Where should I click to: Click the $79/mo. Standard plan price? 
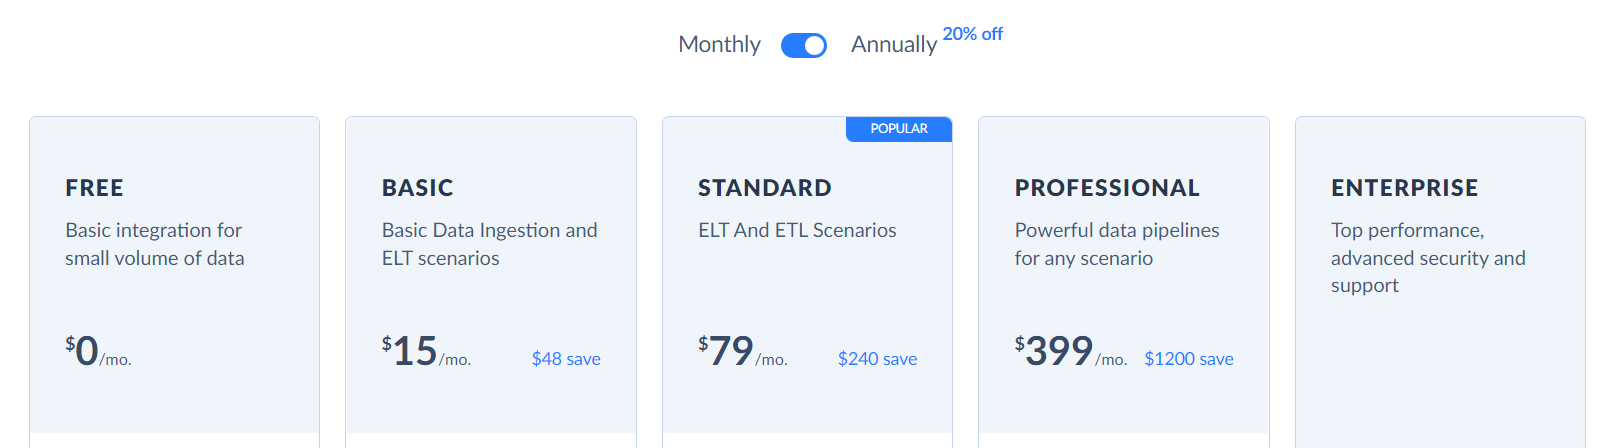pos(742,352)
